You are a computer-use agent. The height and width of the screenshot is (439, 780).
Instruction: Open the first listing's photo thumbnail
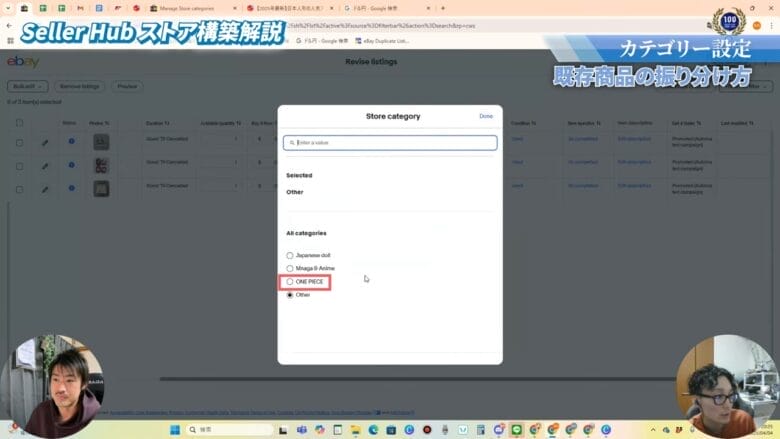click(101, 142)
